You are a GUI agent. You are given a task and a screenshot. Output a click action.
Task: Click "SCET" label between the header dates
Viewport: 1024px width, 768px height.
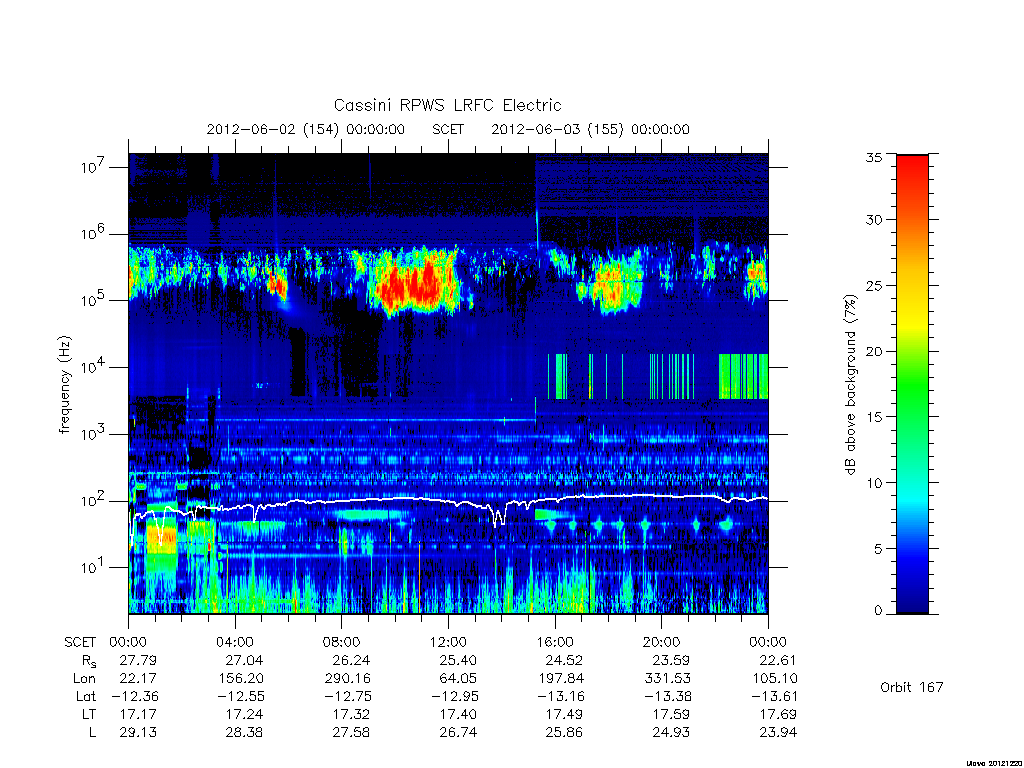[x=448, y=129]
